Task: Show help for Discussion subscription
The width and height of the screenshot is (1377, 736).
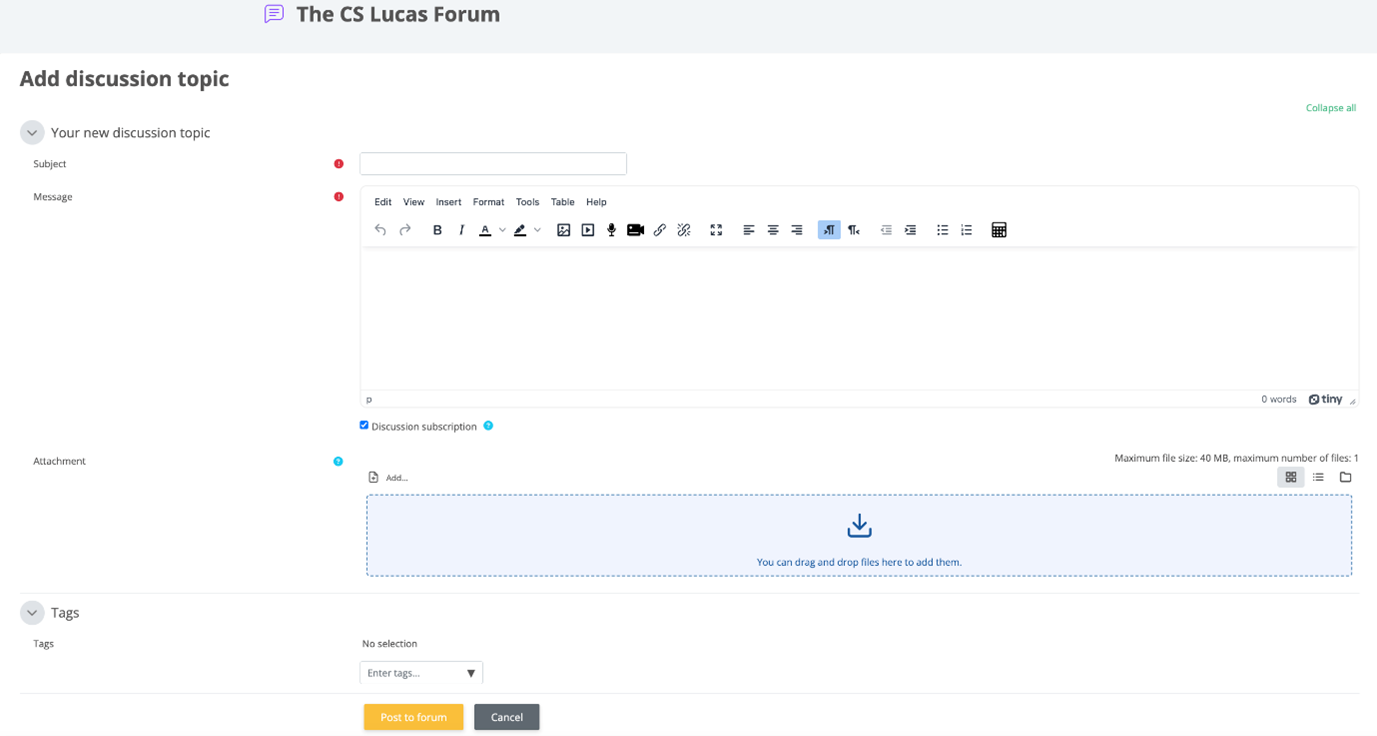Action: (488, 426)
